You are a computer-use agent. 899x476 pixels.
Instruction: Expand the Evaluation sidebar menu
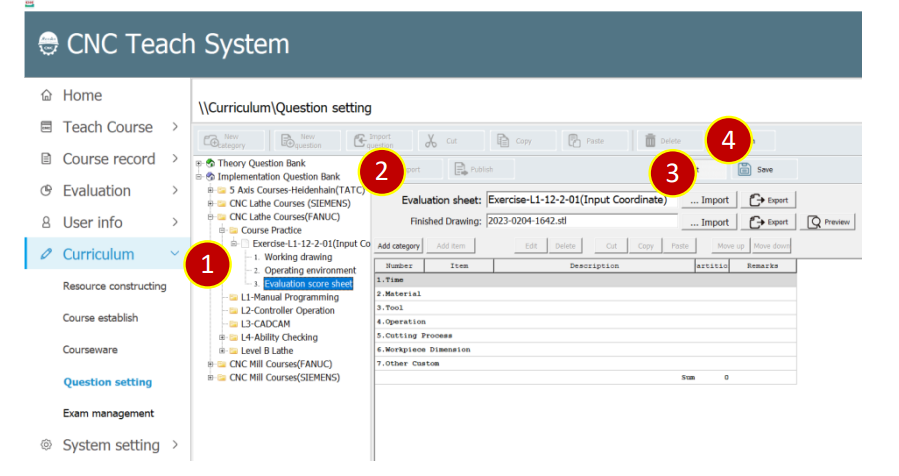tap(175, 190)
